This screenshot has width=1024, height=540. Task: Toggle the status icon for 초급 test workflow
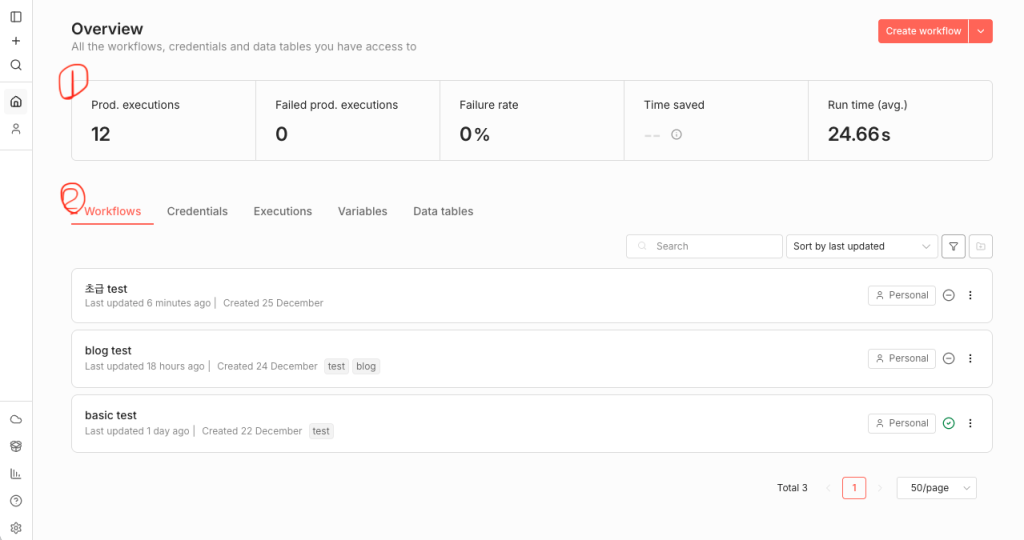click(x=949, y=295)
